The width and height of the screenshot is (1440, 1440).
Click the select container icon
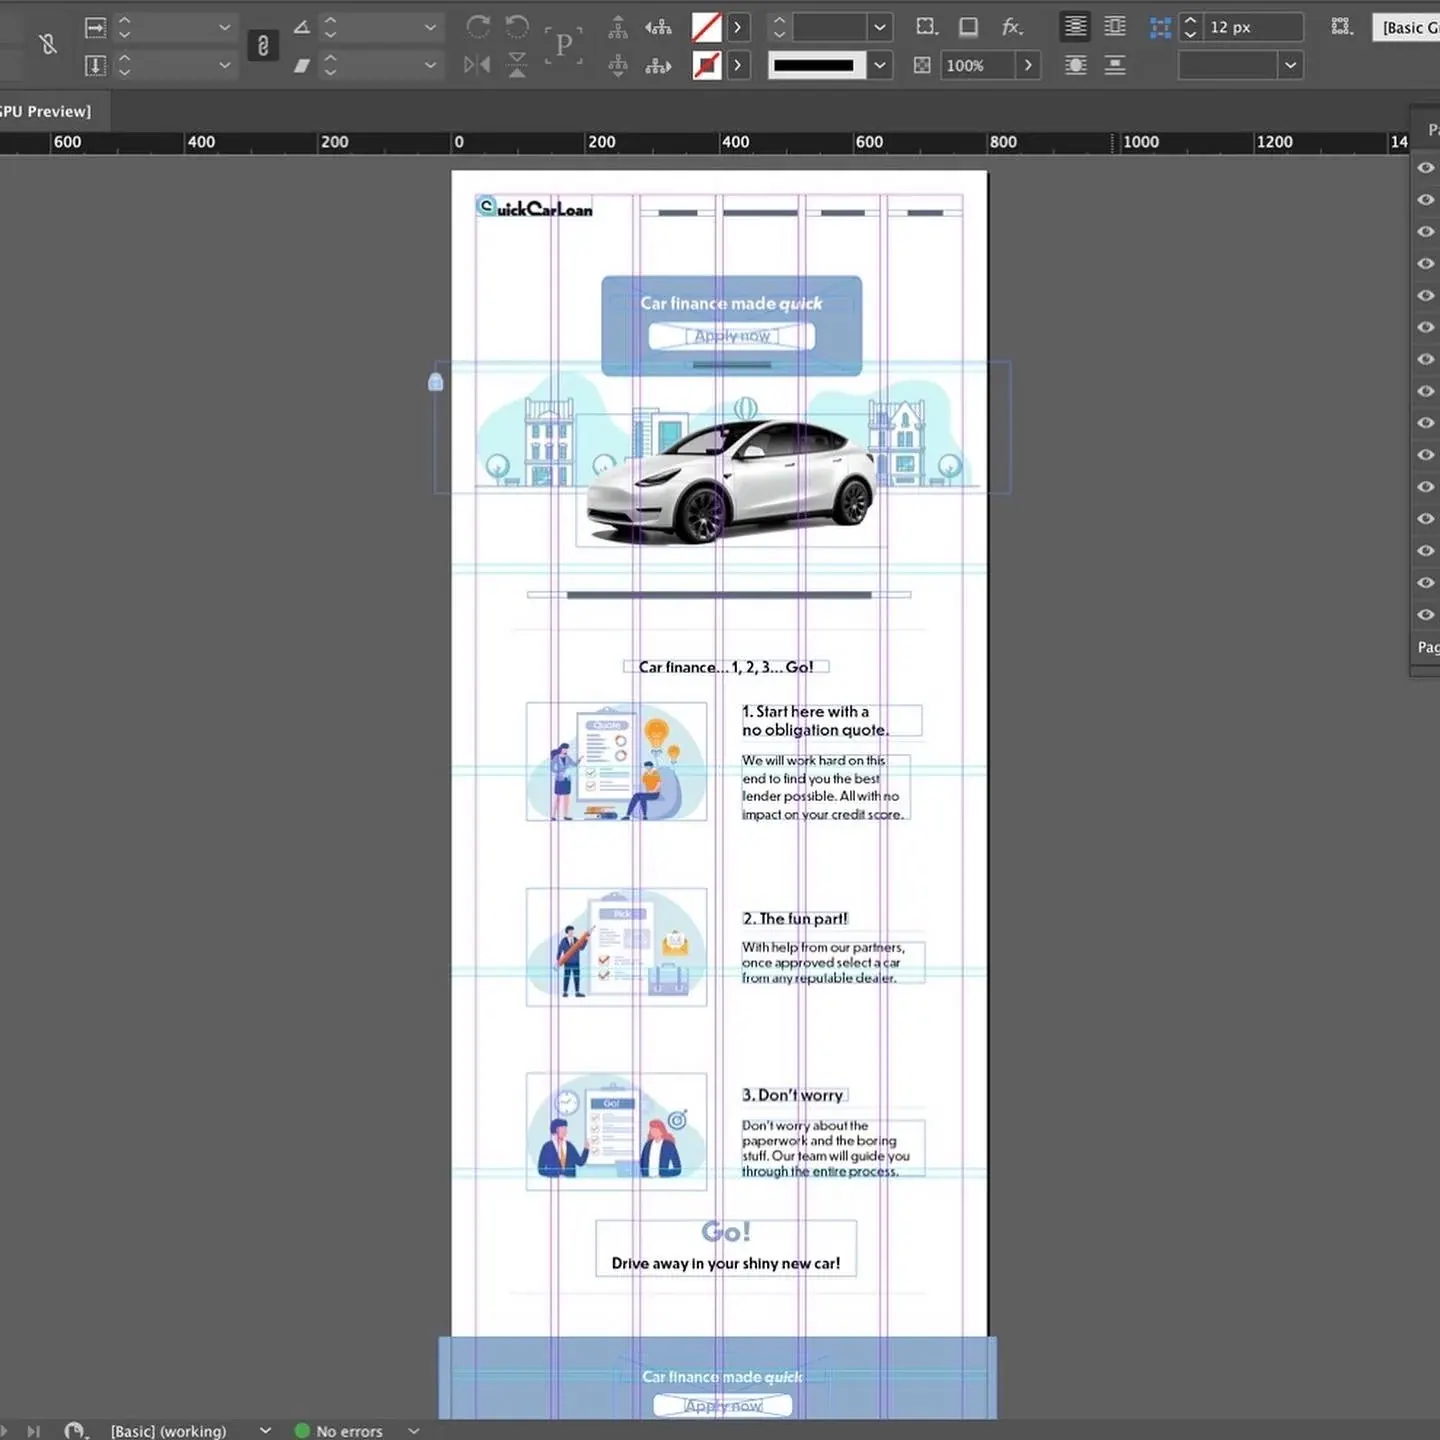point(618,27)
